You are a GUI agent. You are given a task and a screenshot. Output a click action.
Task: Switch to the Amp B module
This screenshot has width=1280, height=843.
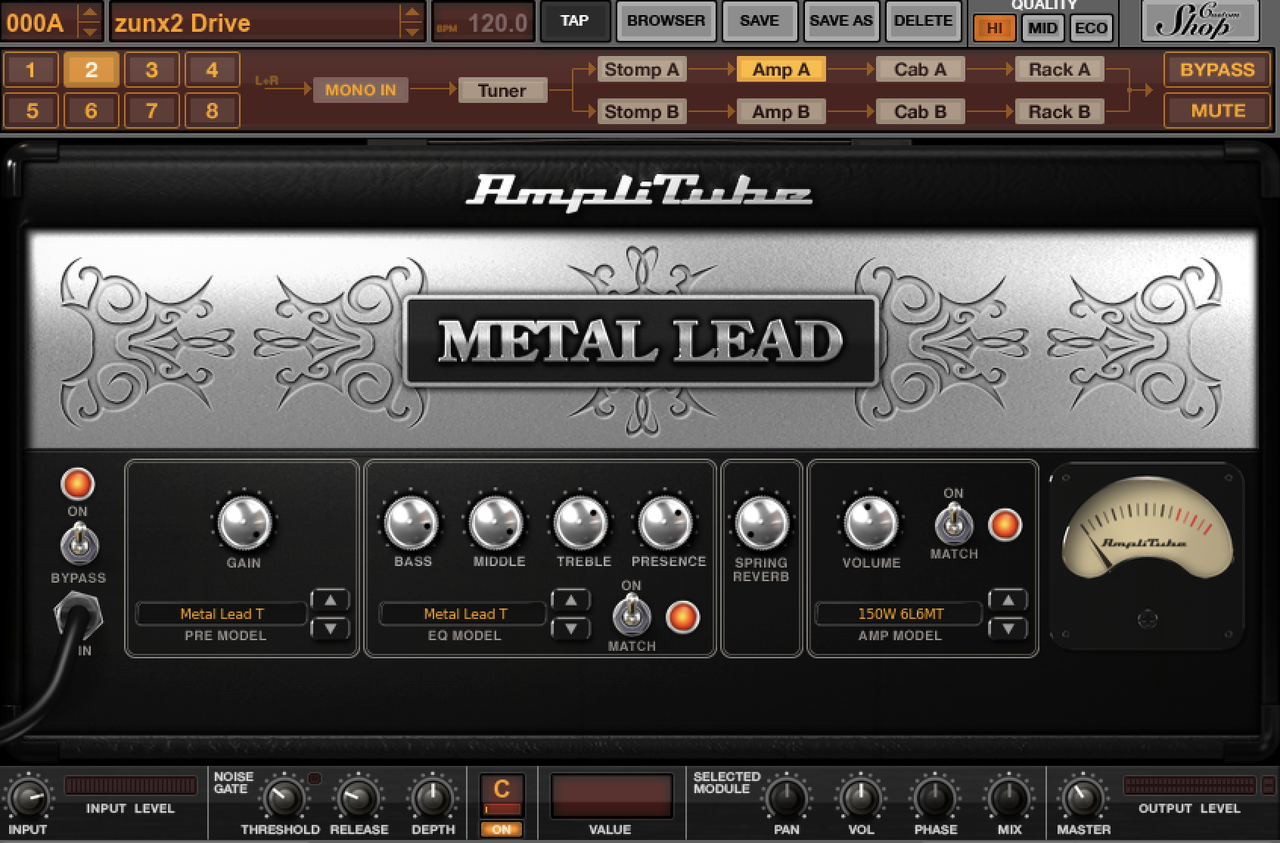[x=781, y=112]
